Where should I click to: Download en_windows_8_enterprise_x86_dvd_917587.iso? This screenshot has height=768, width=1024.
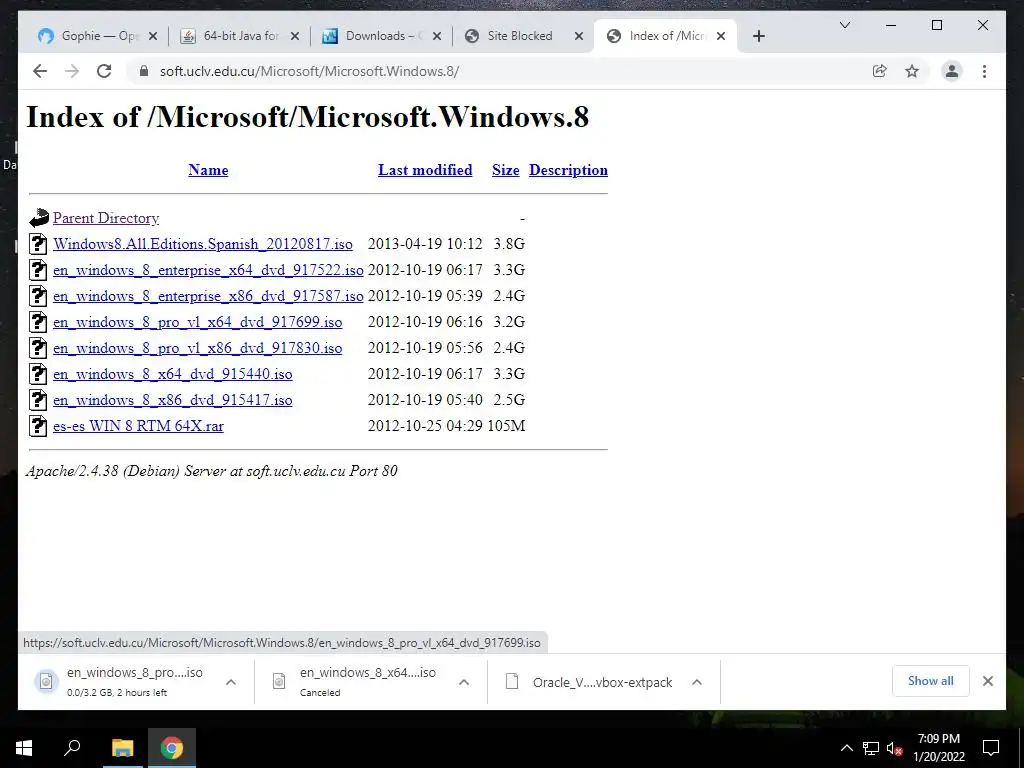[x=208, y=296]
